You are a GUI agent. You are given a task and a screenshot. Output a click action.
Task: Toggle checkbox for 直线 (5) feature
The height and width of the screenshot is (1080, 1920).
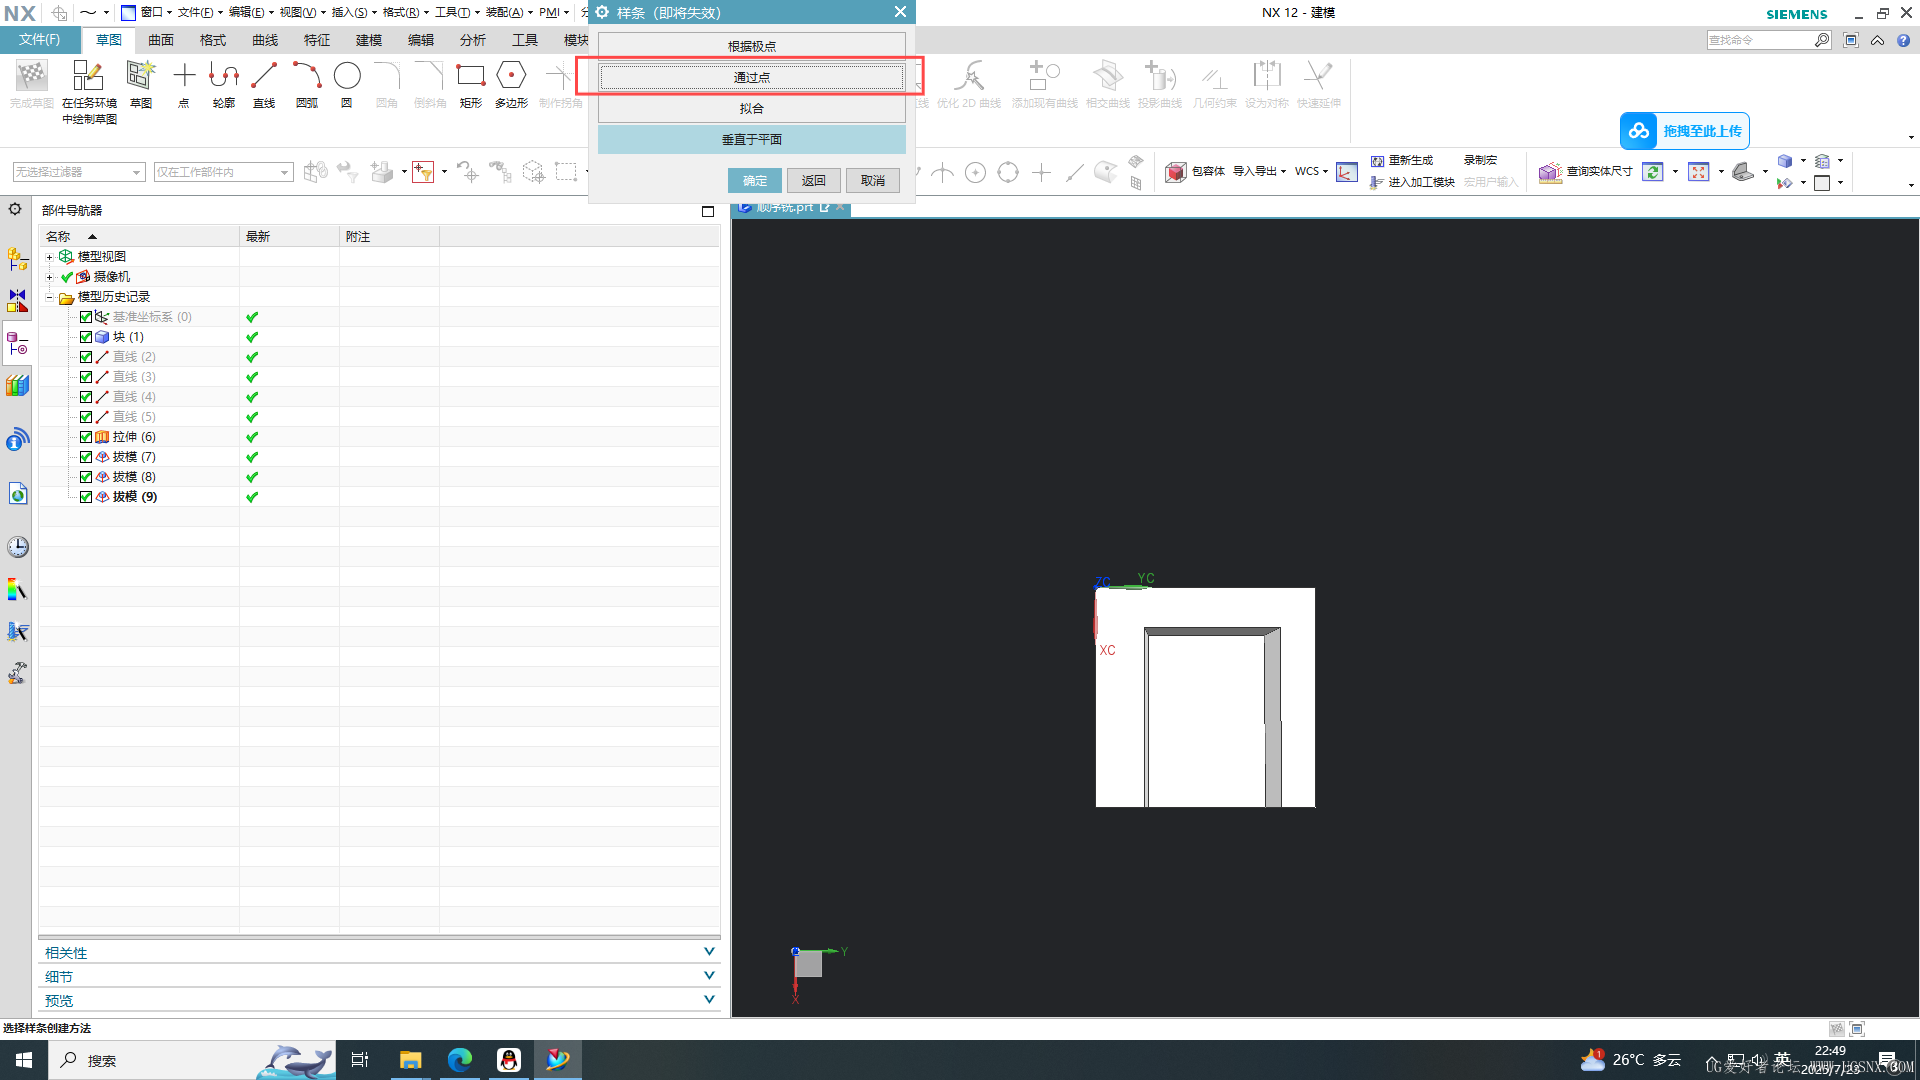86,417
